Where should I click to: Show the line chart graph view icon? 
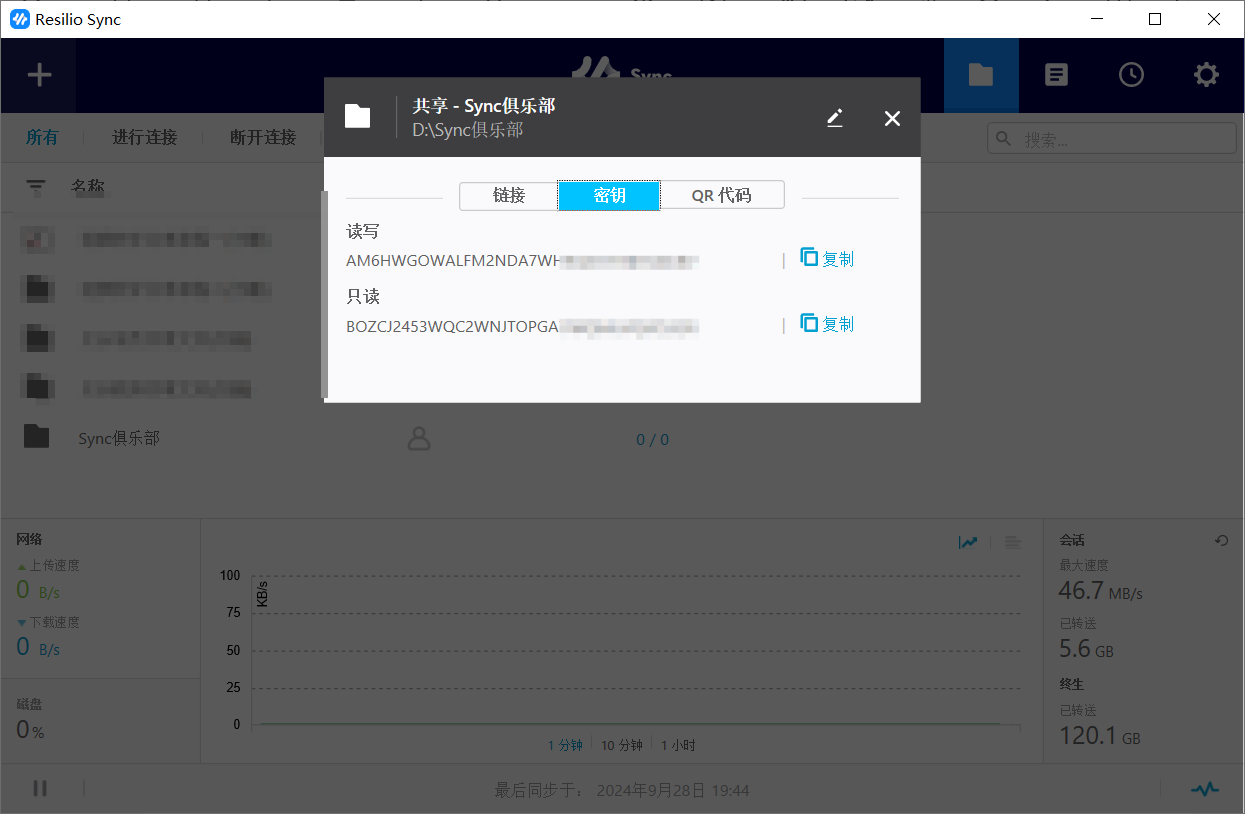pos(968,542)
